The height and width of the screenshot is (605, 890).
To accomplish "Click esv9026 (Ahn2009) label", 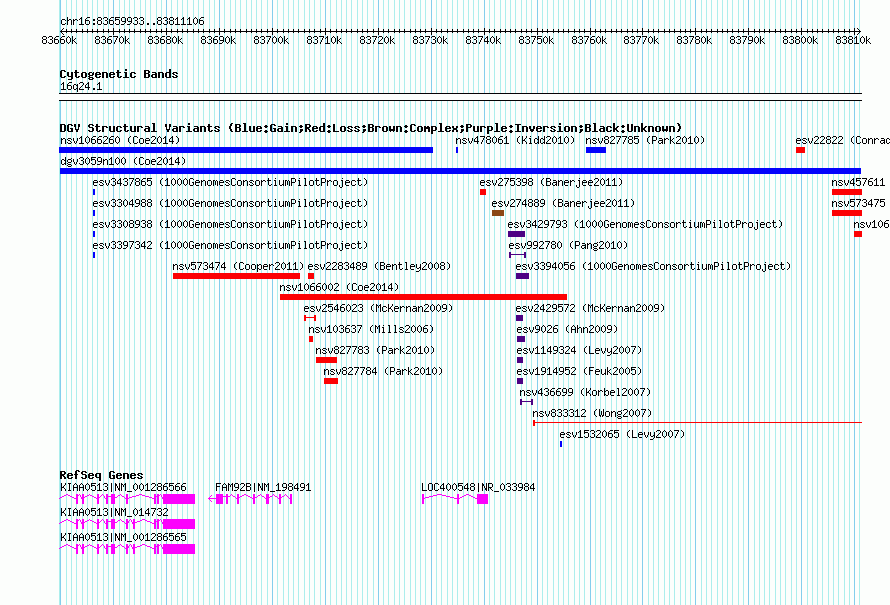I will [567, 329].
